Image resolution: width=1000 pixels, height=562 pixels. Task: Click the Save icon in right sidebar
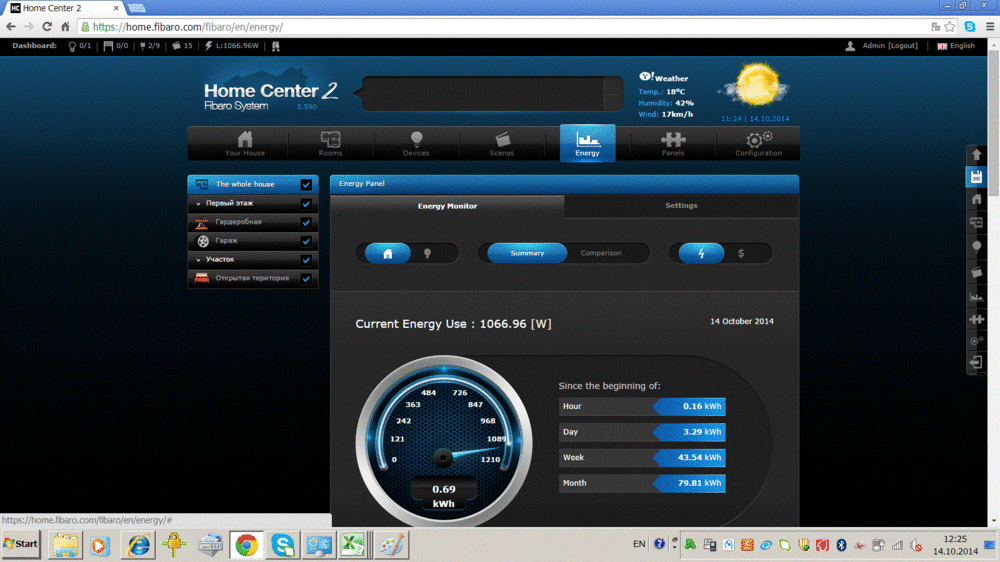pos(977,177)
